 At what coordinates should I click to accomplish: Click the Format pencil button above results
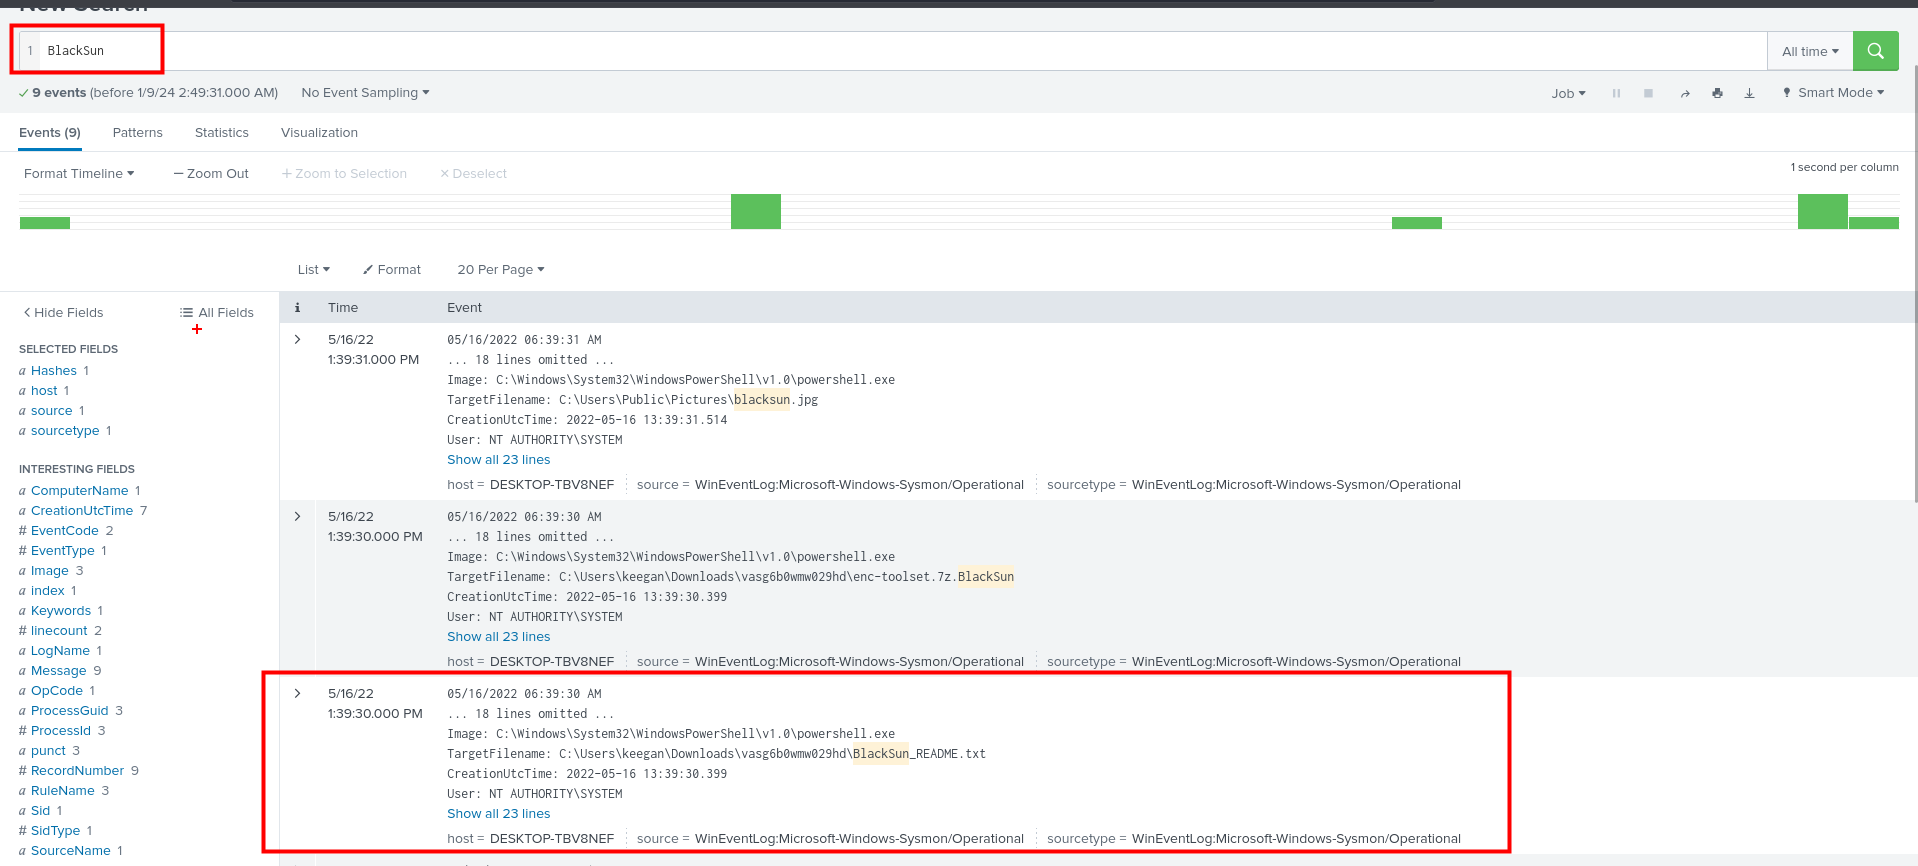point(392,270)
